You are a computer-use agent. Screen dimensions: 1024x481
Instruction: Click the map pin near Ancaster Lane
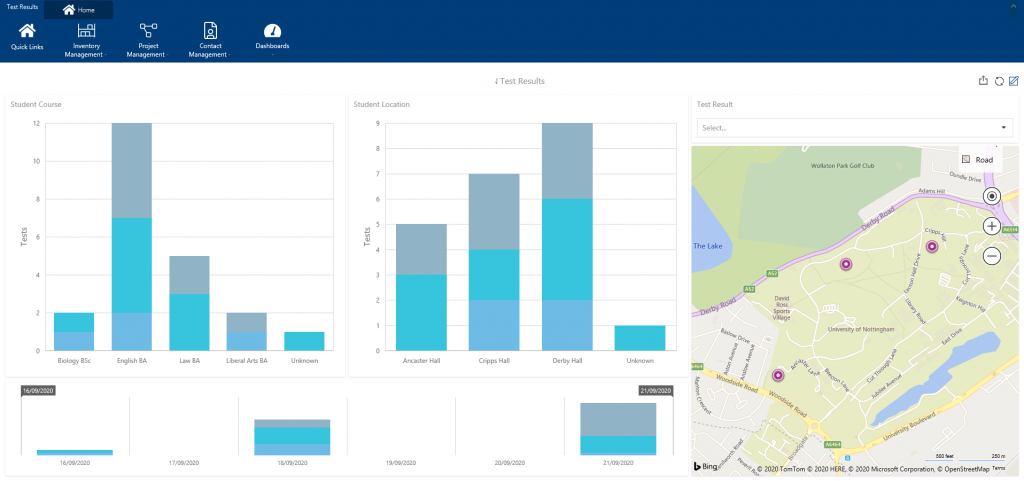pyautogui.click(x=778, y=375)
